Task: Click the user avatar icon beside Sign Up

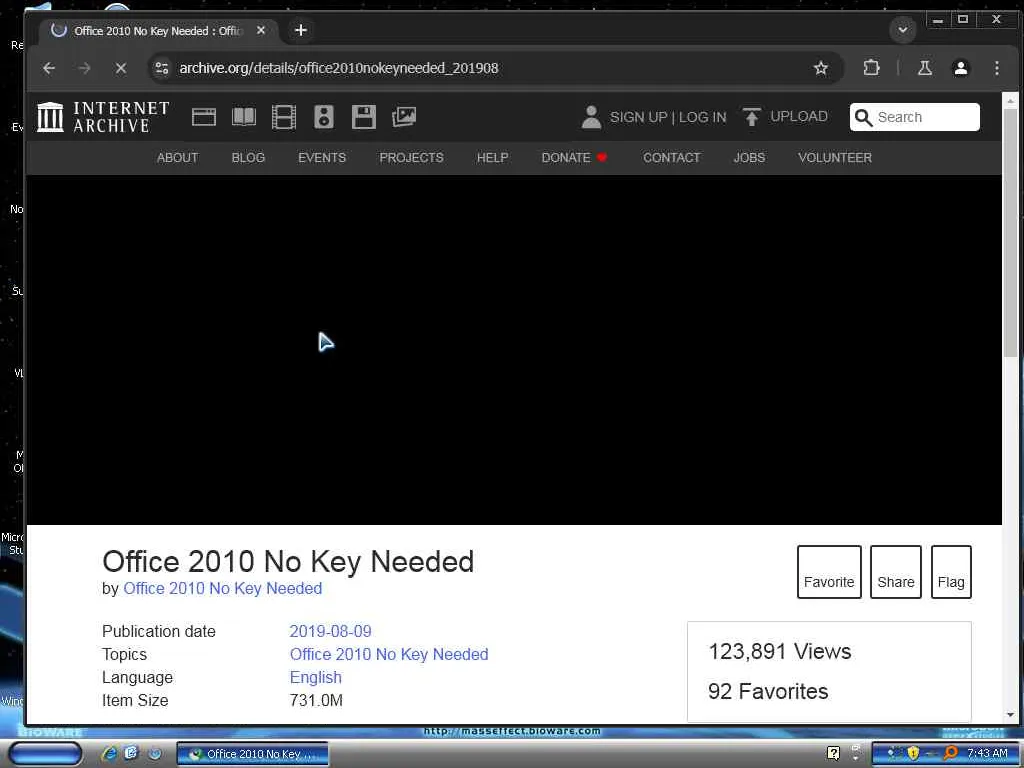Action: tap(591, 118)
